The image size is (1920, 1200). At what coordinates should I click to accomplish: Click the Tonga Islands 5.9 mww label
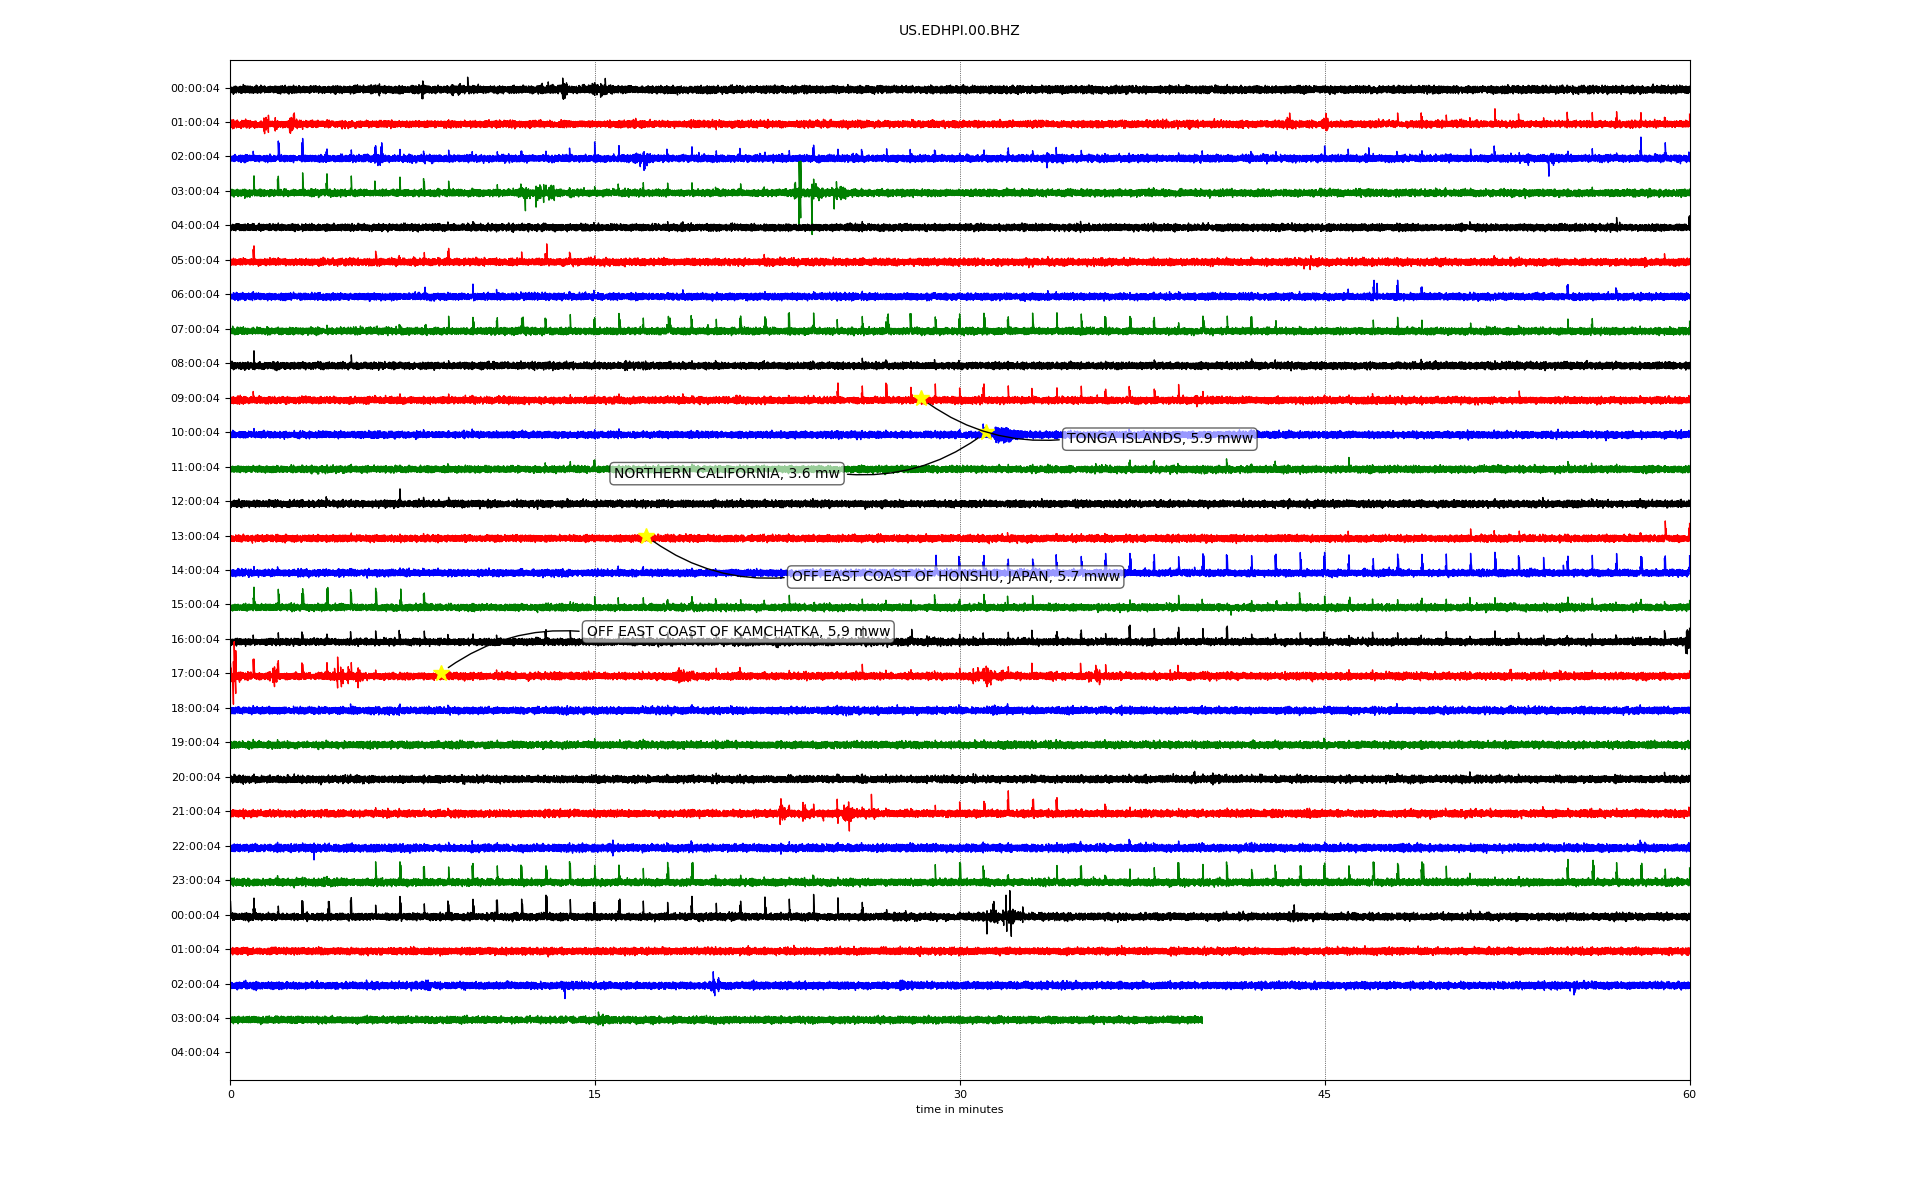coord(1159,439)
